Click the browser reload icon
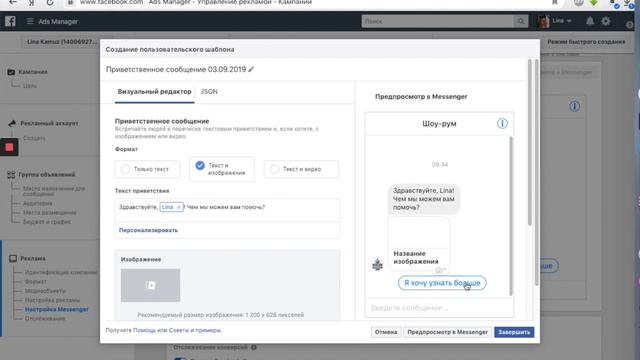 point(50,2)
